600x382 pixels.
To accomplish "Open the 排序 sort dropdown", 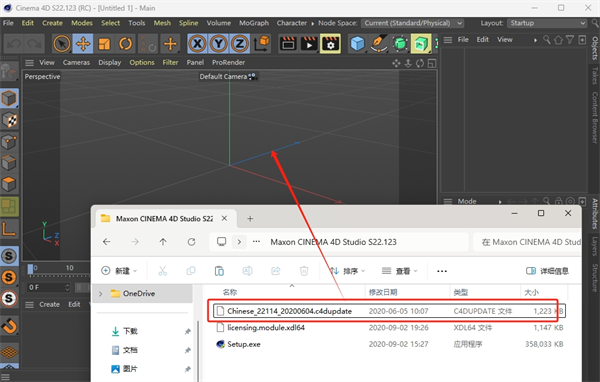I will pos(347,271).
